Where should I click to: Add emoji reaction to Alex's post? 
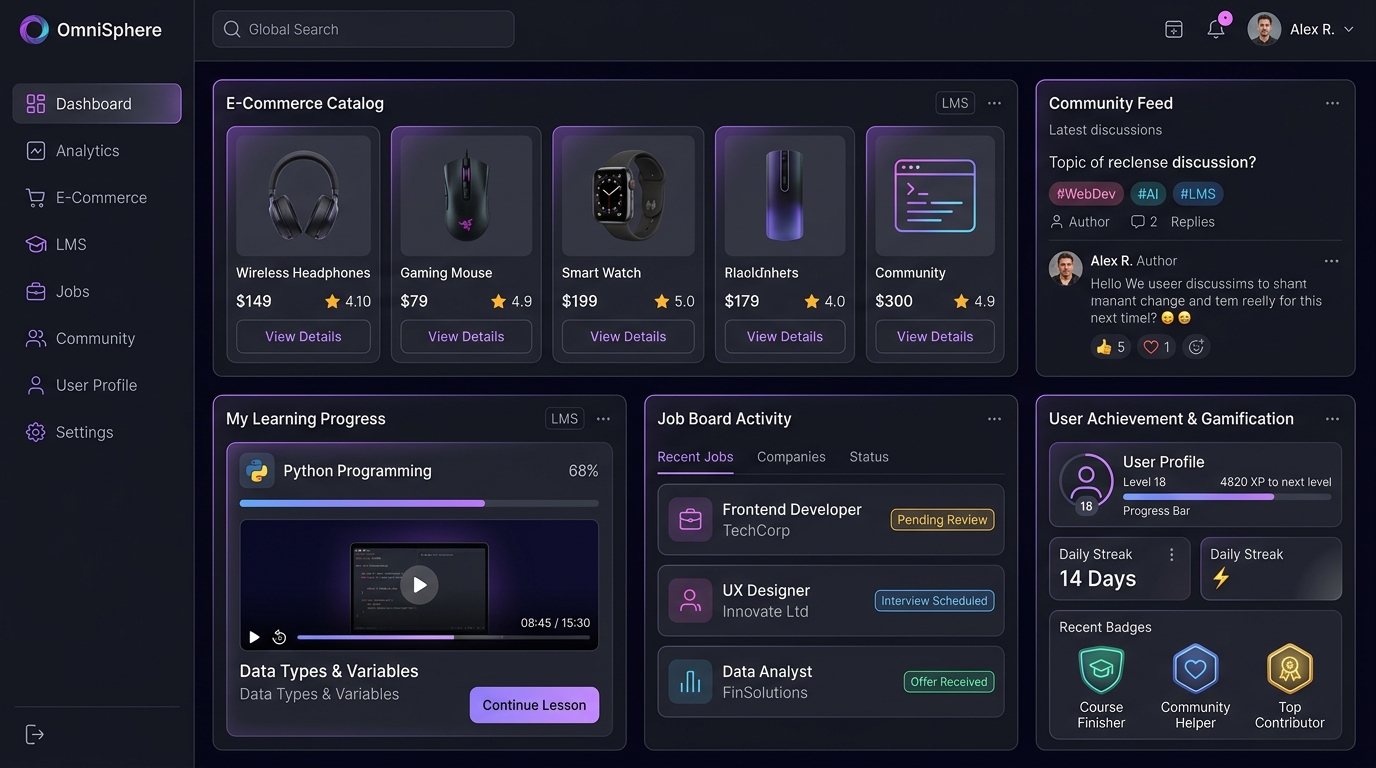(1196, 347)
